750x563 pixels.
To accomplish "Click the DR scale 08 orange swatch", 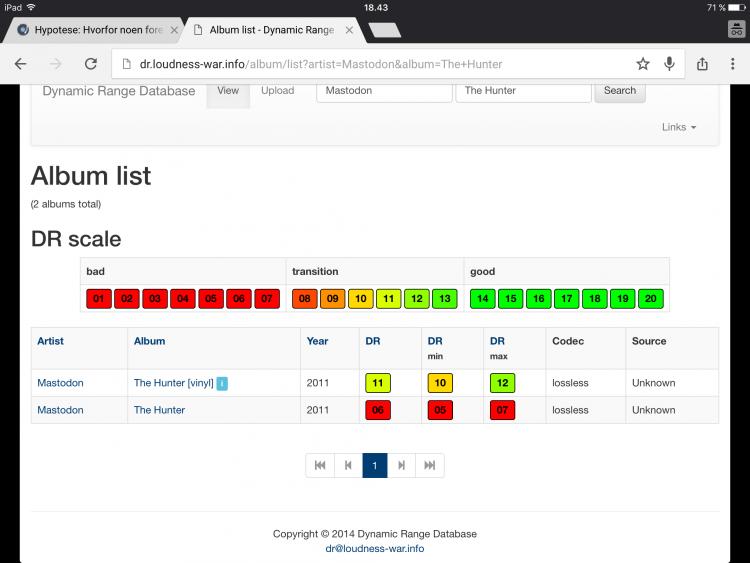I will coord(305,298).
